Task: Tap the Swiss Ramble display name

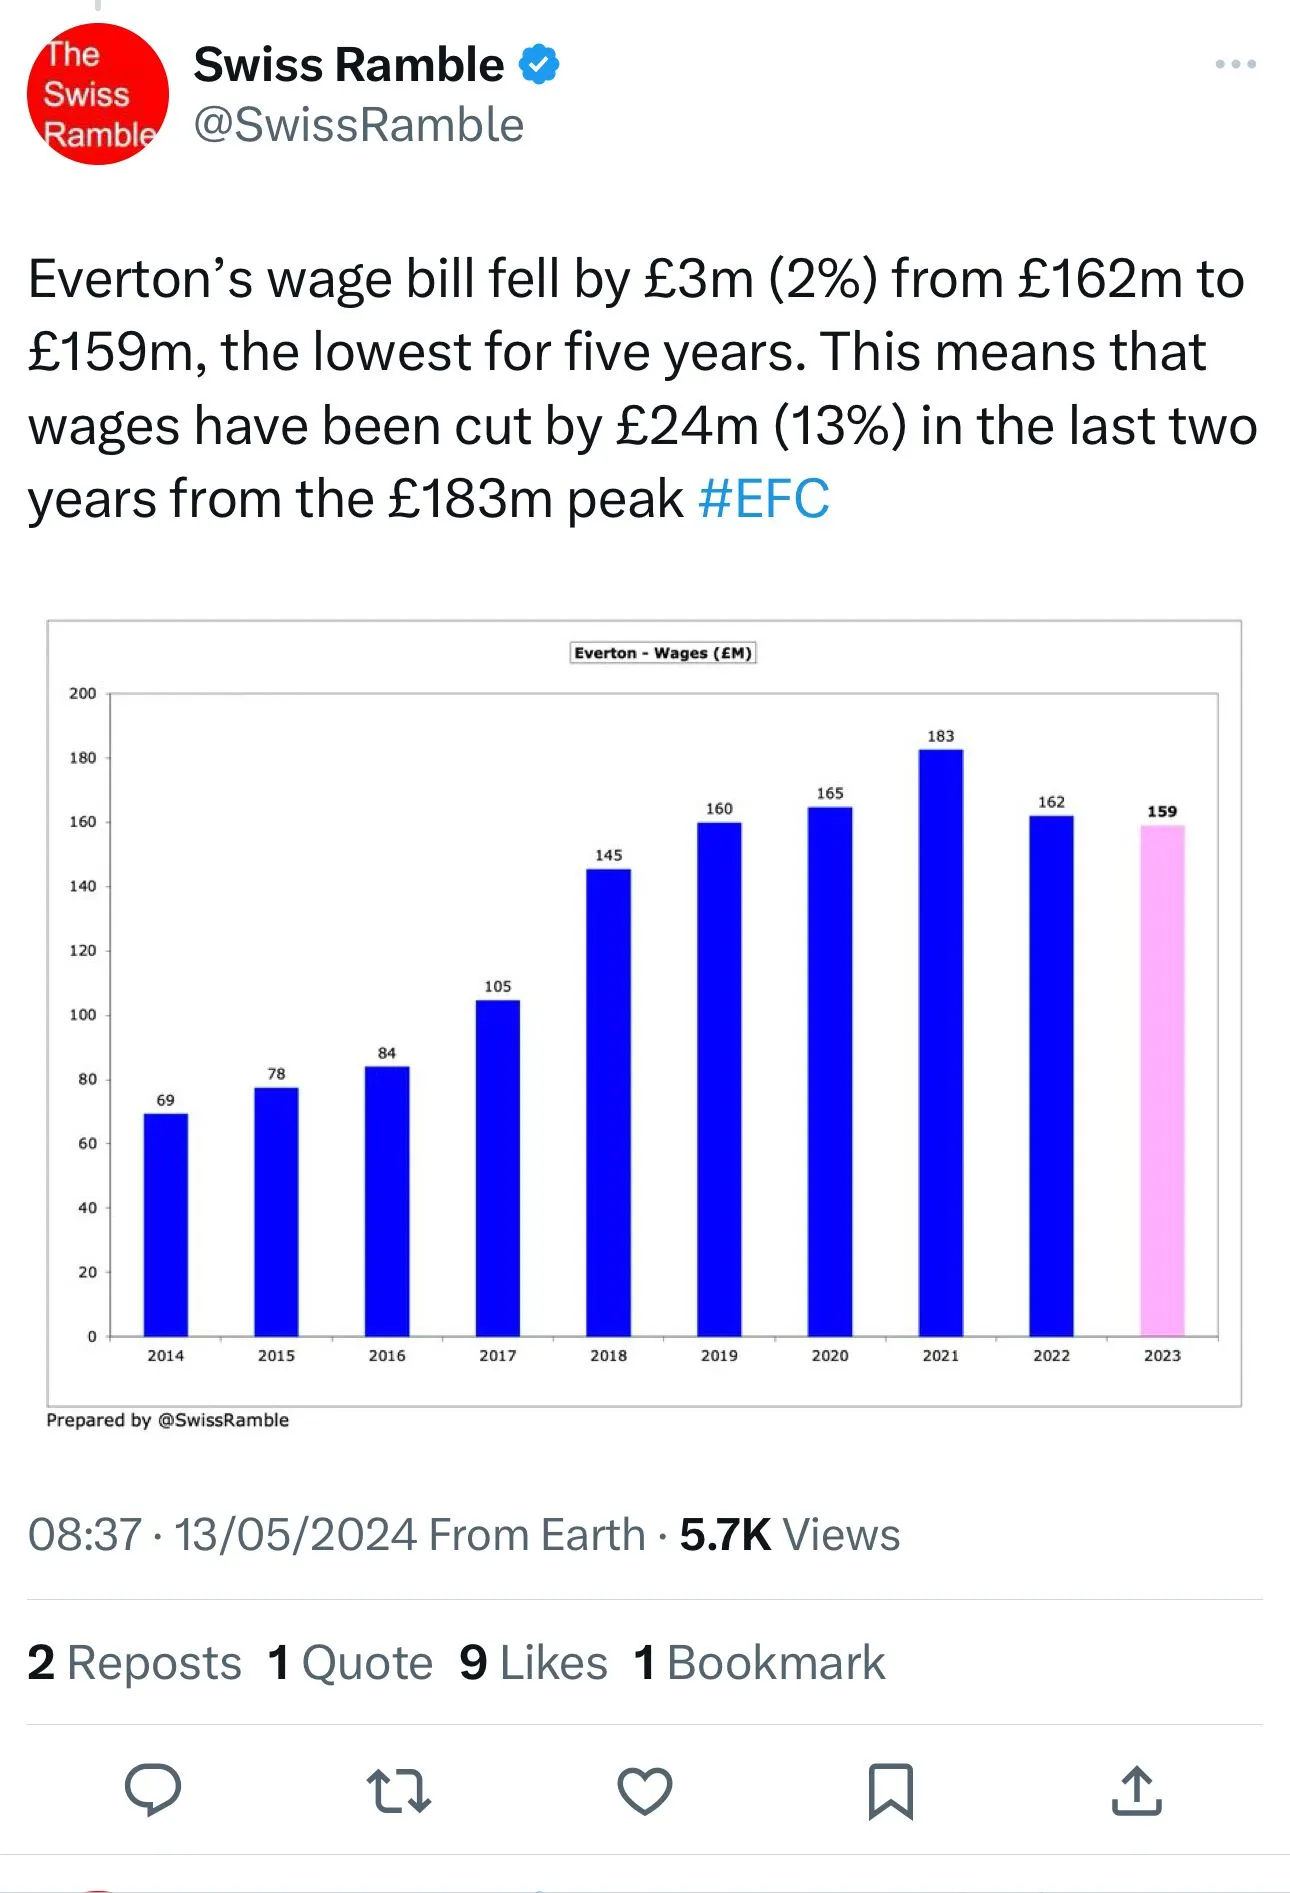Action: [x=348, y=65]
